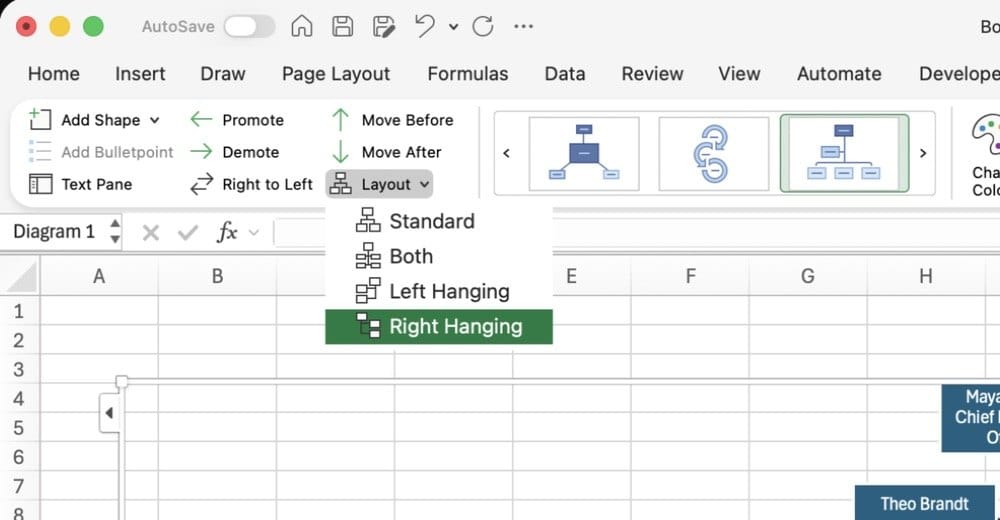Expand the fx function dropdown arrow

coord(254,232)
